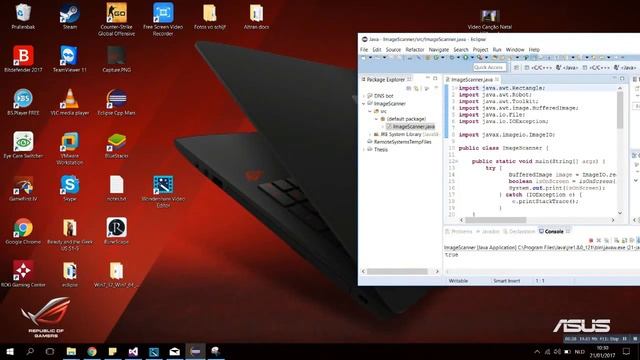Switch to the first C/C++ perspective button
The image size is (640, 360).
pos(538,67)
